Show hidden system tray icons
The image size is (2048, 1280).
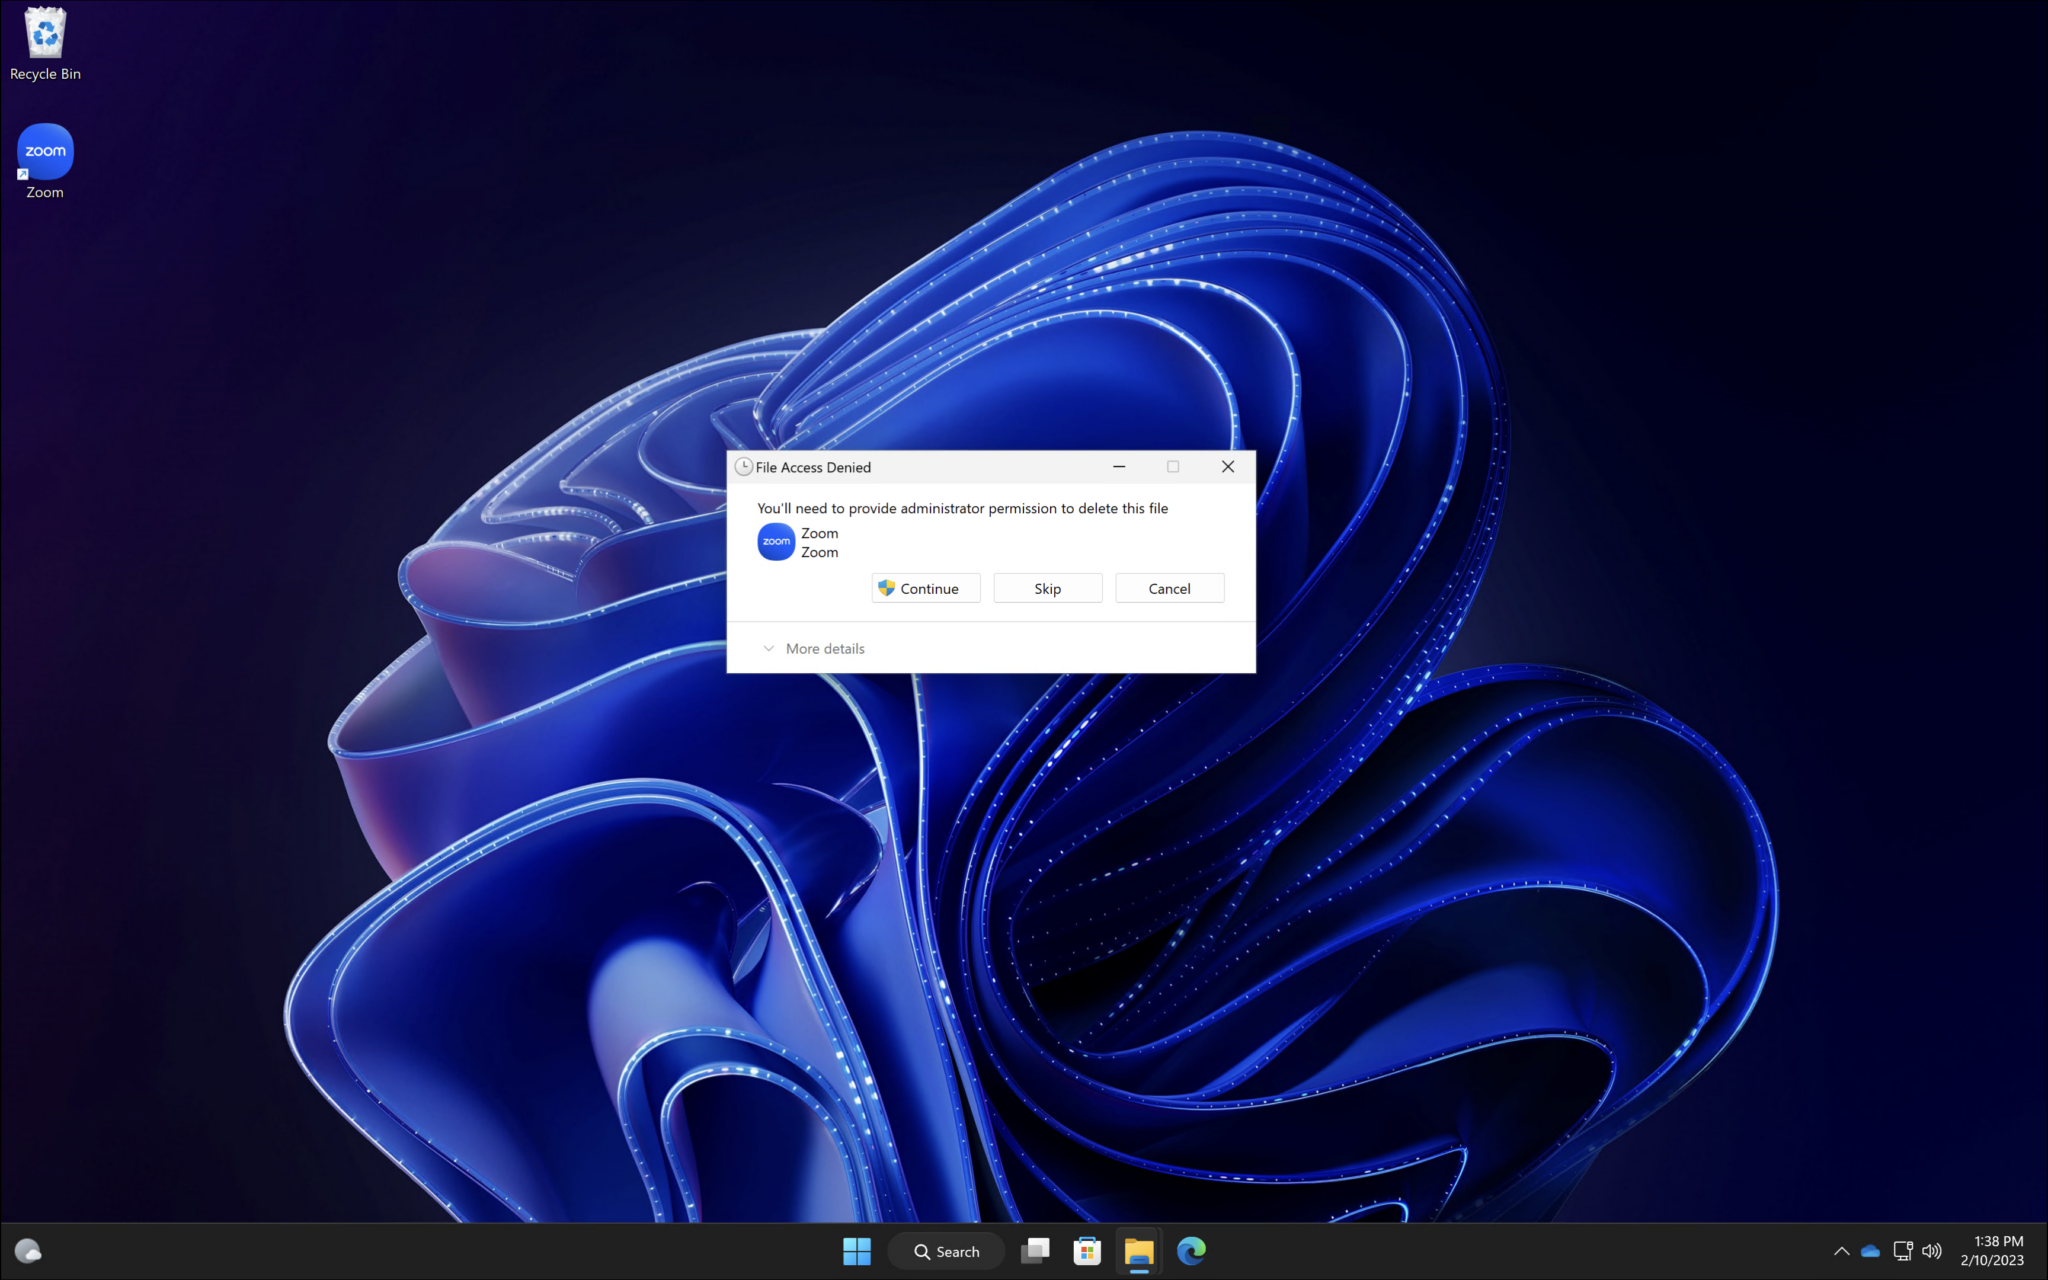[1841, 1251]
